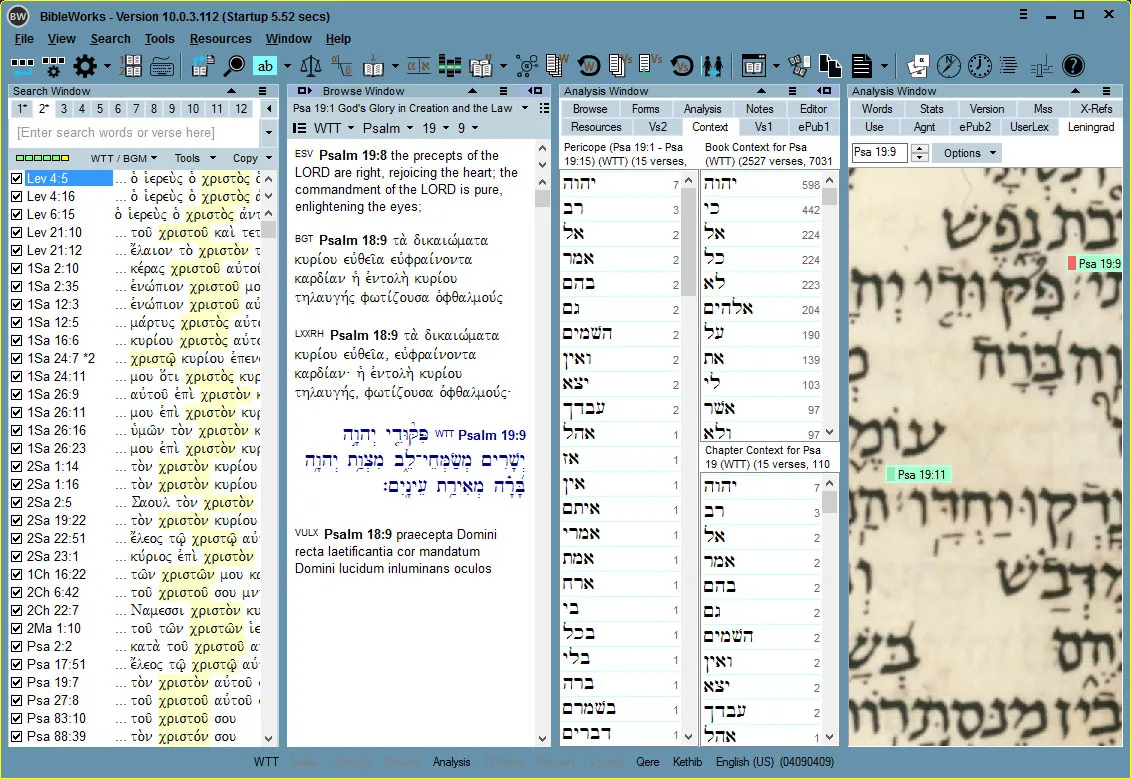Viewport: 1131px width, 779px height.
Task: Open the clock icon in toolbar
Action: pos(979,66)
